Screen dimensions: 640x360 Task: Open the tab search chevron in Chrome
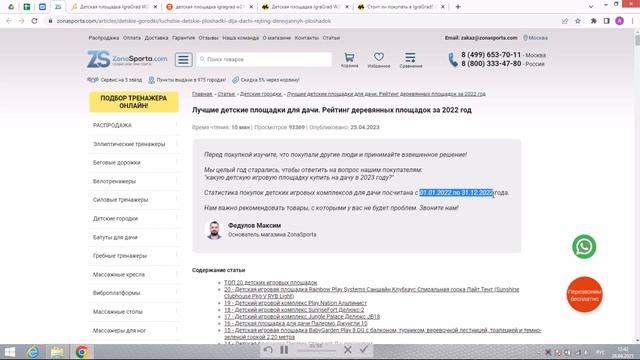tap(591, 7)
